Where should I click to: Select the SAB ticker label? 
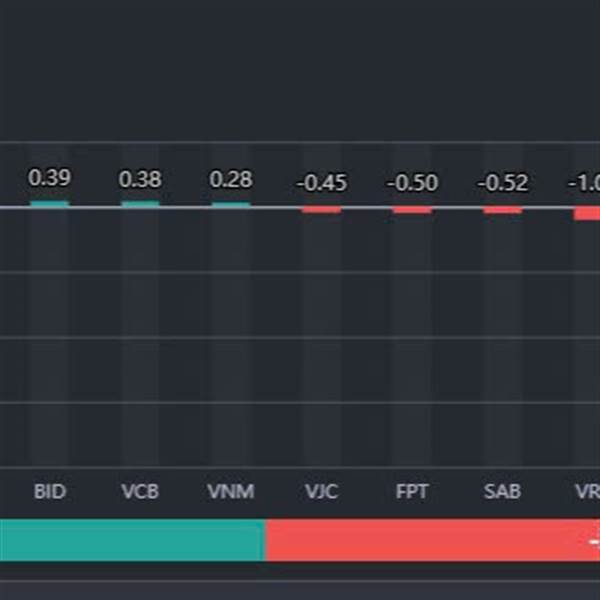(x=503, y=492)
